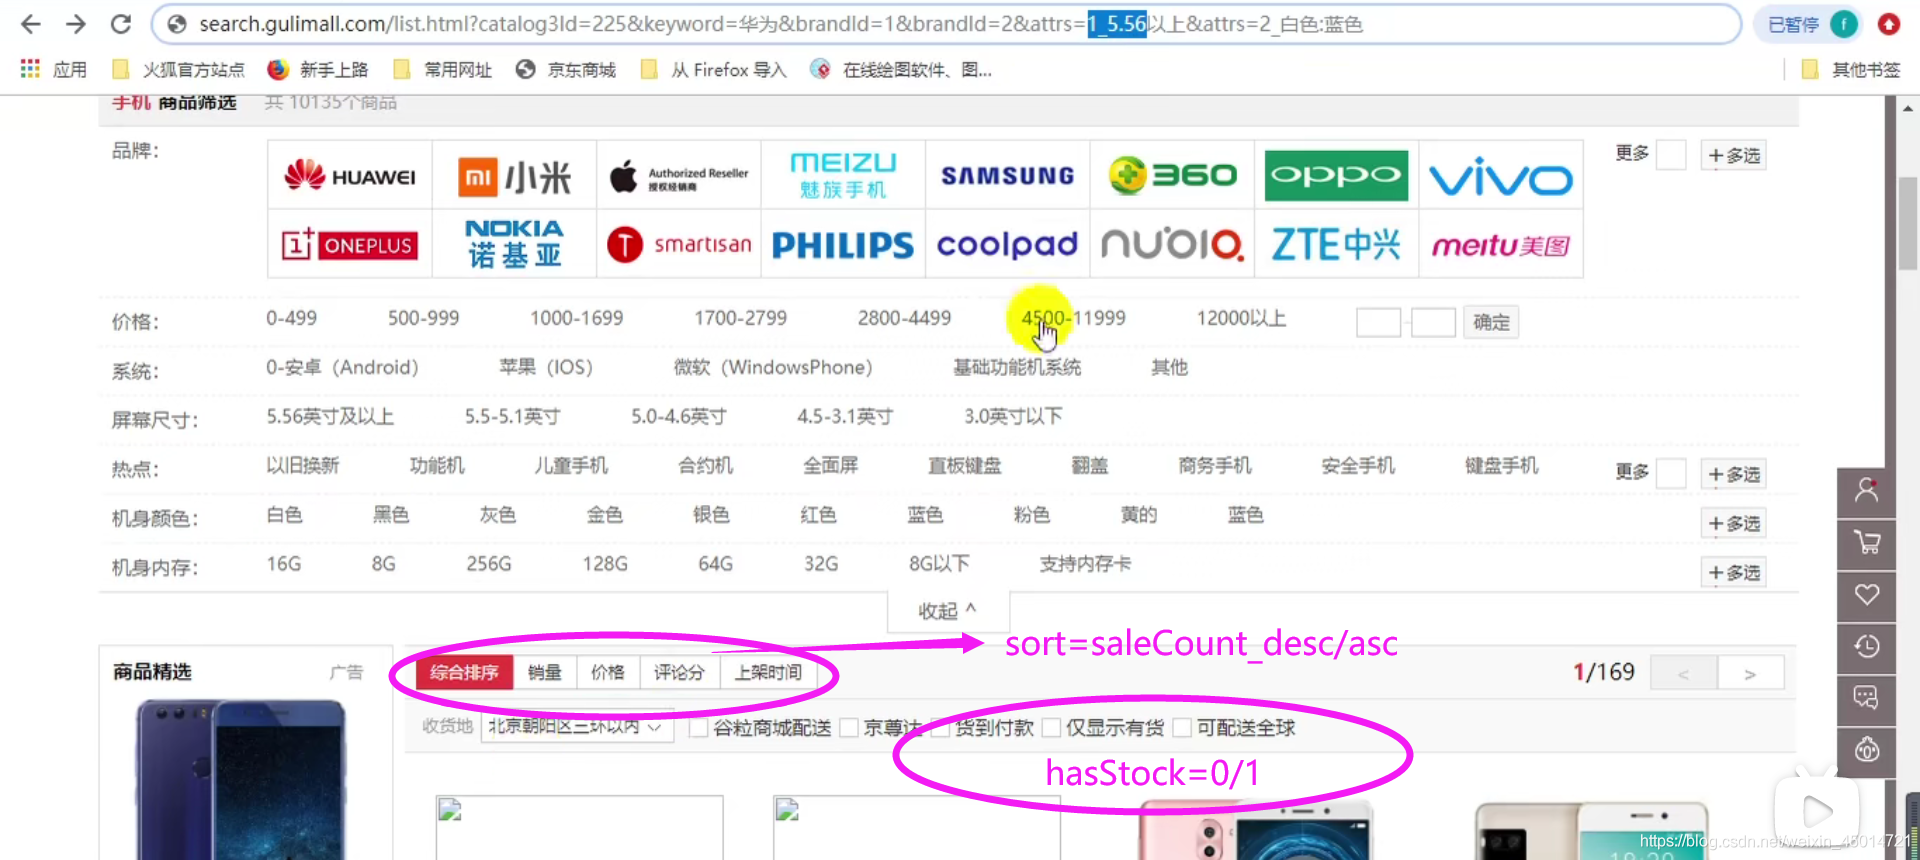Sort by 综合排序 tab
Viewport: 1920px width, 860px height.
point(464,672)
